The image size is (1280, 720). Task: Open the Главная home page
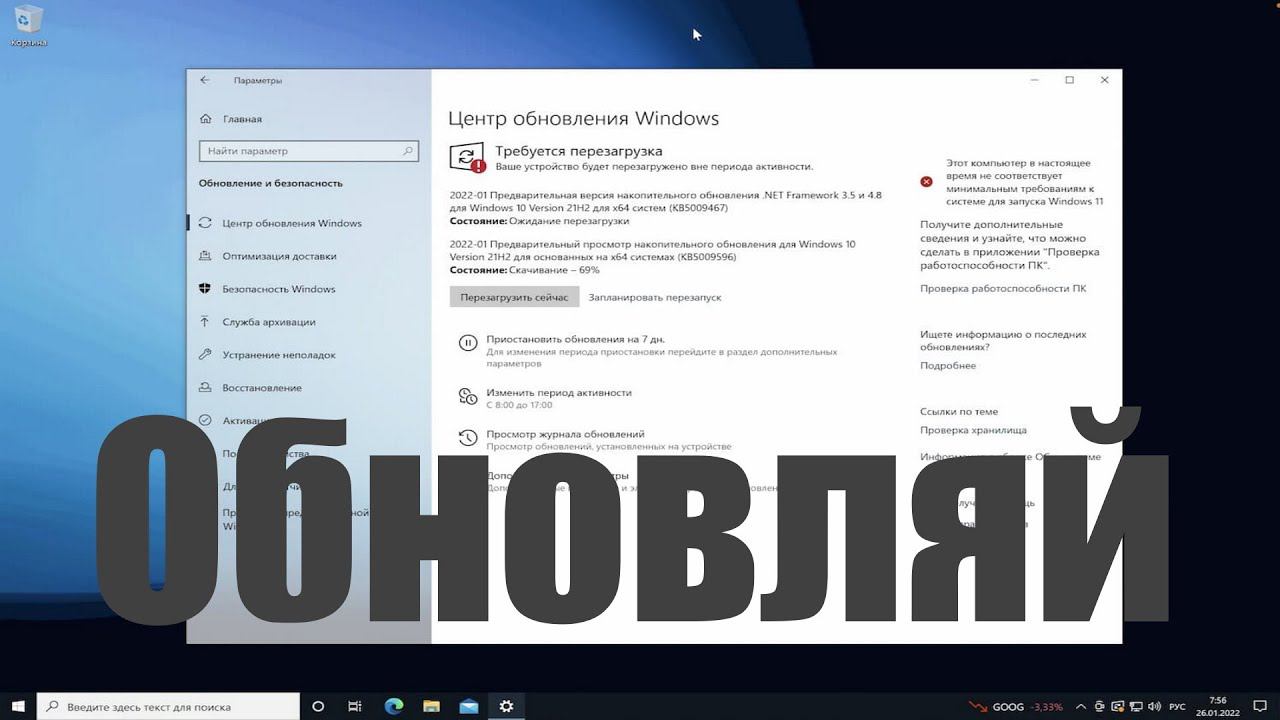pos(231,119)
